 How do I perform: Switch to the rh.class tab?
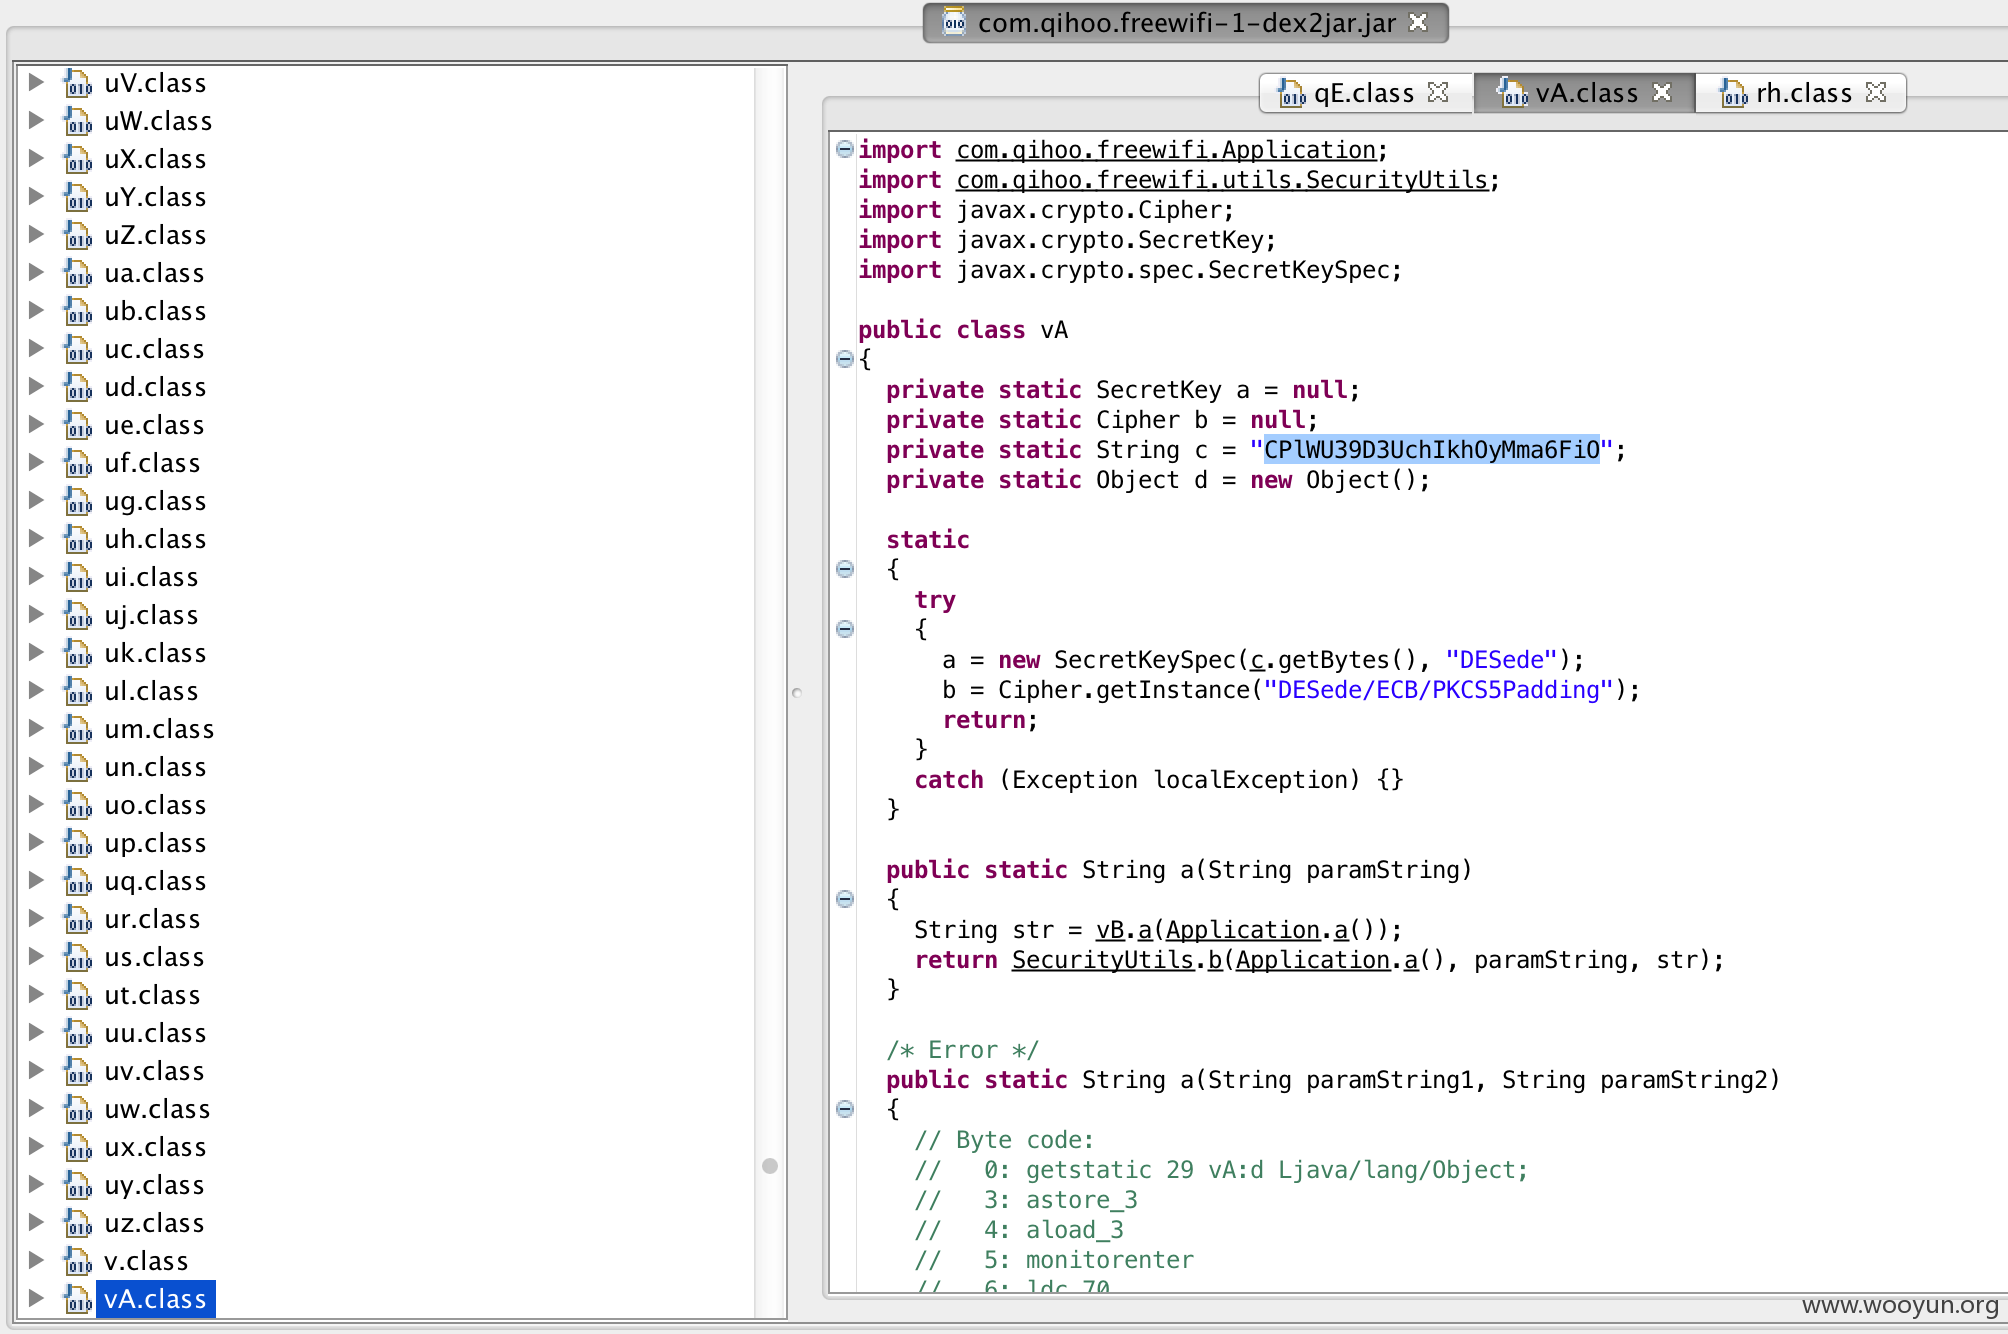coord(1803,93)
